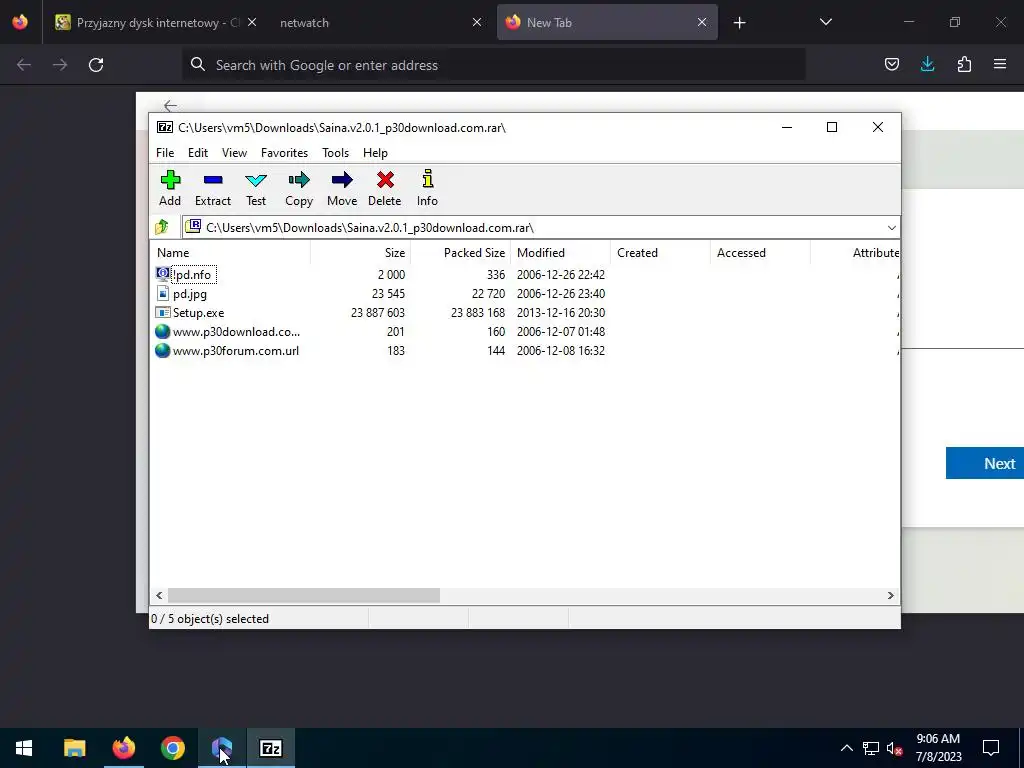
Task: Click the 7-Zip archive path field
Action: (532, 227)
